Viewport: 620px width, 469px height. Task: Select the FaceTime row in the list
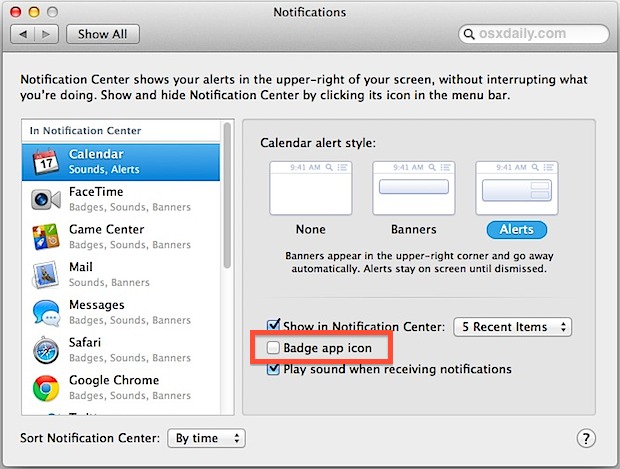(121, 199)
